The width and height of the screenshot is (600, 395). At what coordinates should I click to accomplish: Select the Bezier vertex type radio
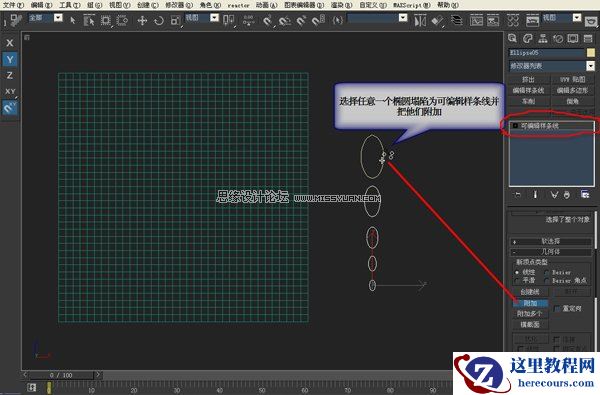point(546,272)
